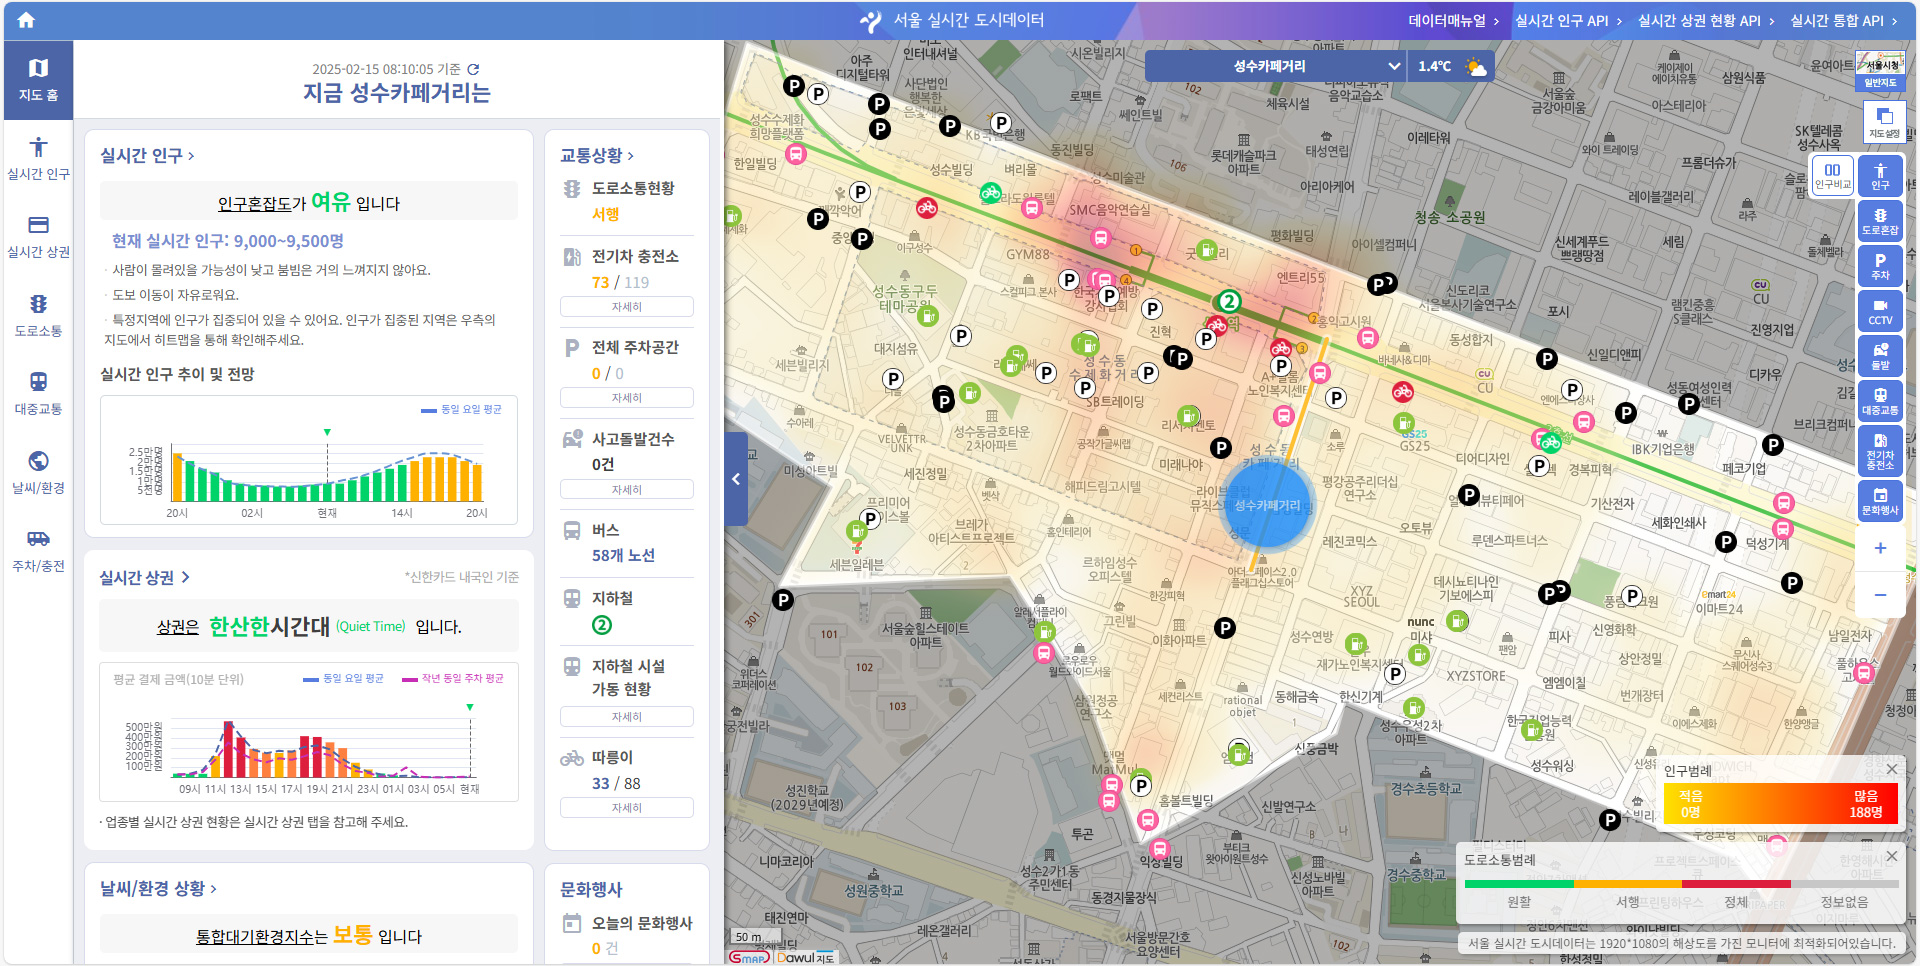Image resolution: width=1920 pixels, height=966 pixels.
Task: Click the parking marker beside 덕성기계
Action: coord(1726,542)
